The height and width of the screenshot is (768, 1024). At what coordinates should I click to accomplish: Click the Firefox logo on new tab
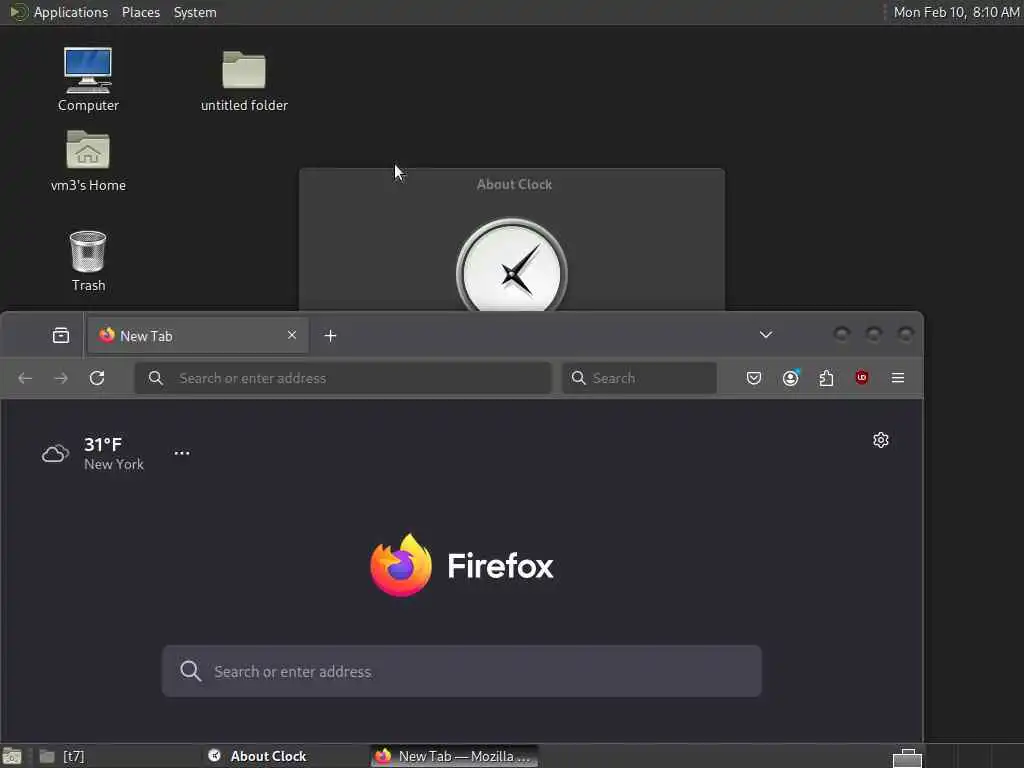coord(400,566)
